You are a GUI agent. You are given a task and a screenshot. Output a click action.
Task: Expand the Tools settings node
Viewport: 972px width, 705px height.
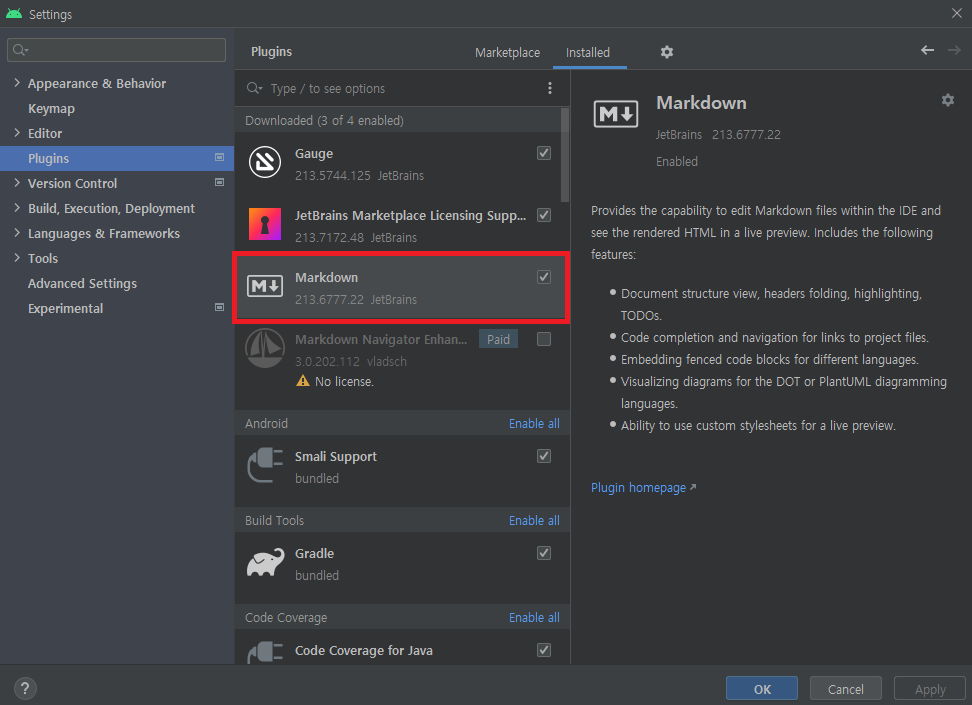(17, 257)
